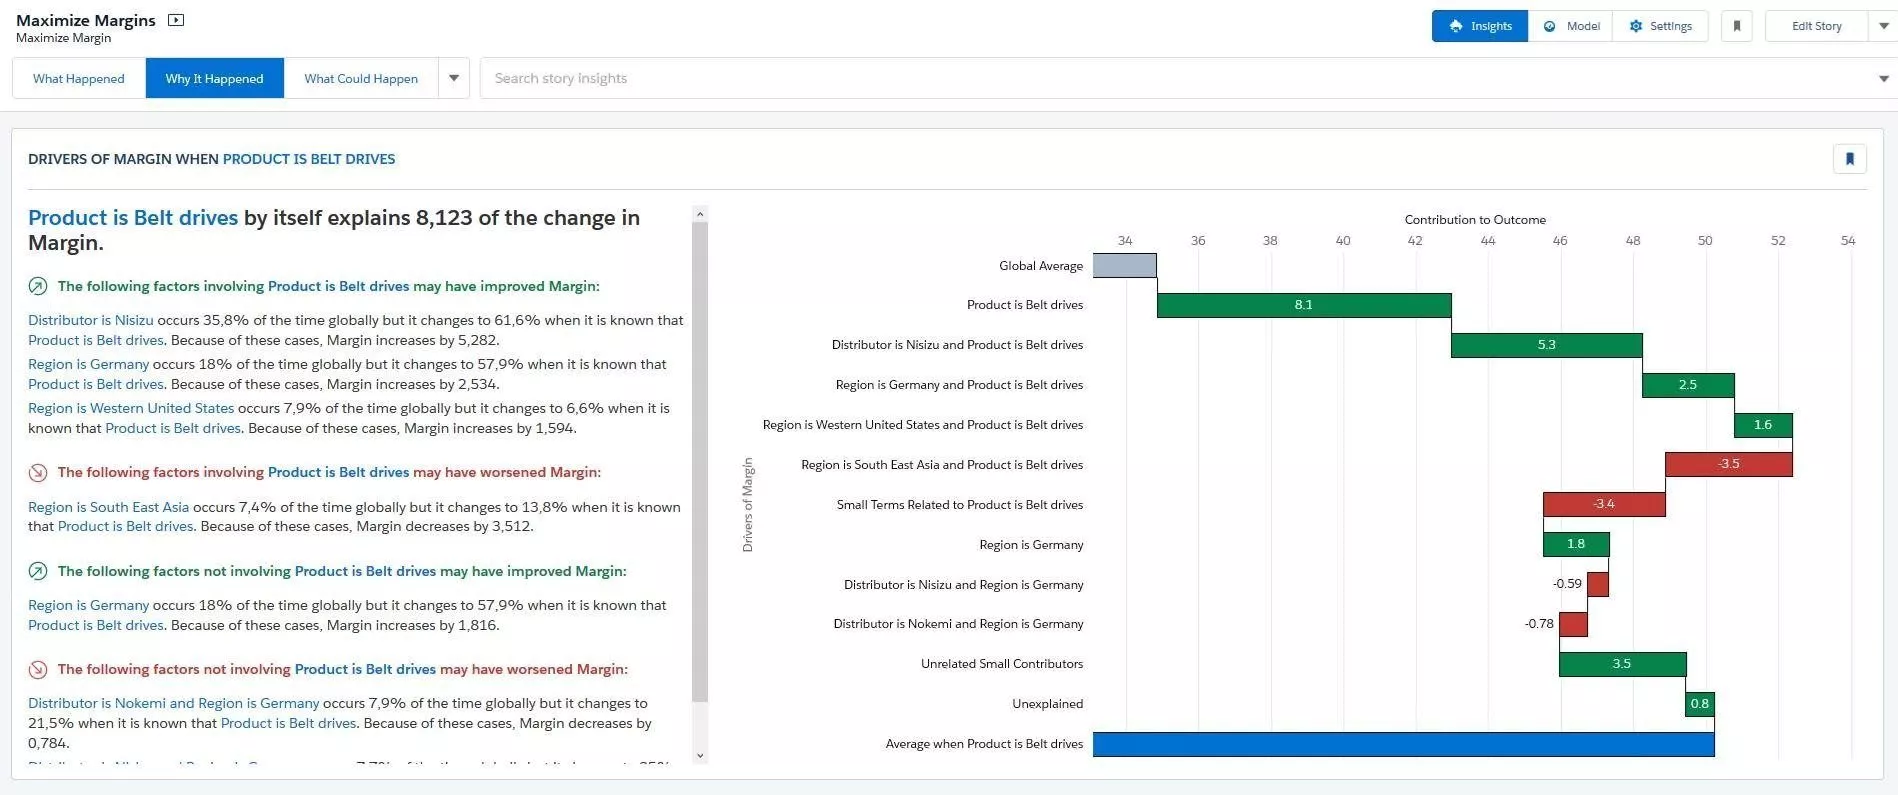This screenshot has width=1898, height=795.
Task: Click the Edit Story button
Action: pos(1816,26)
